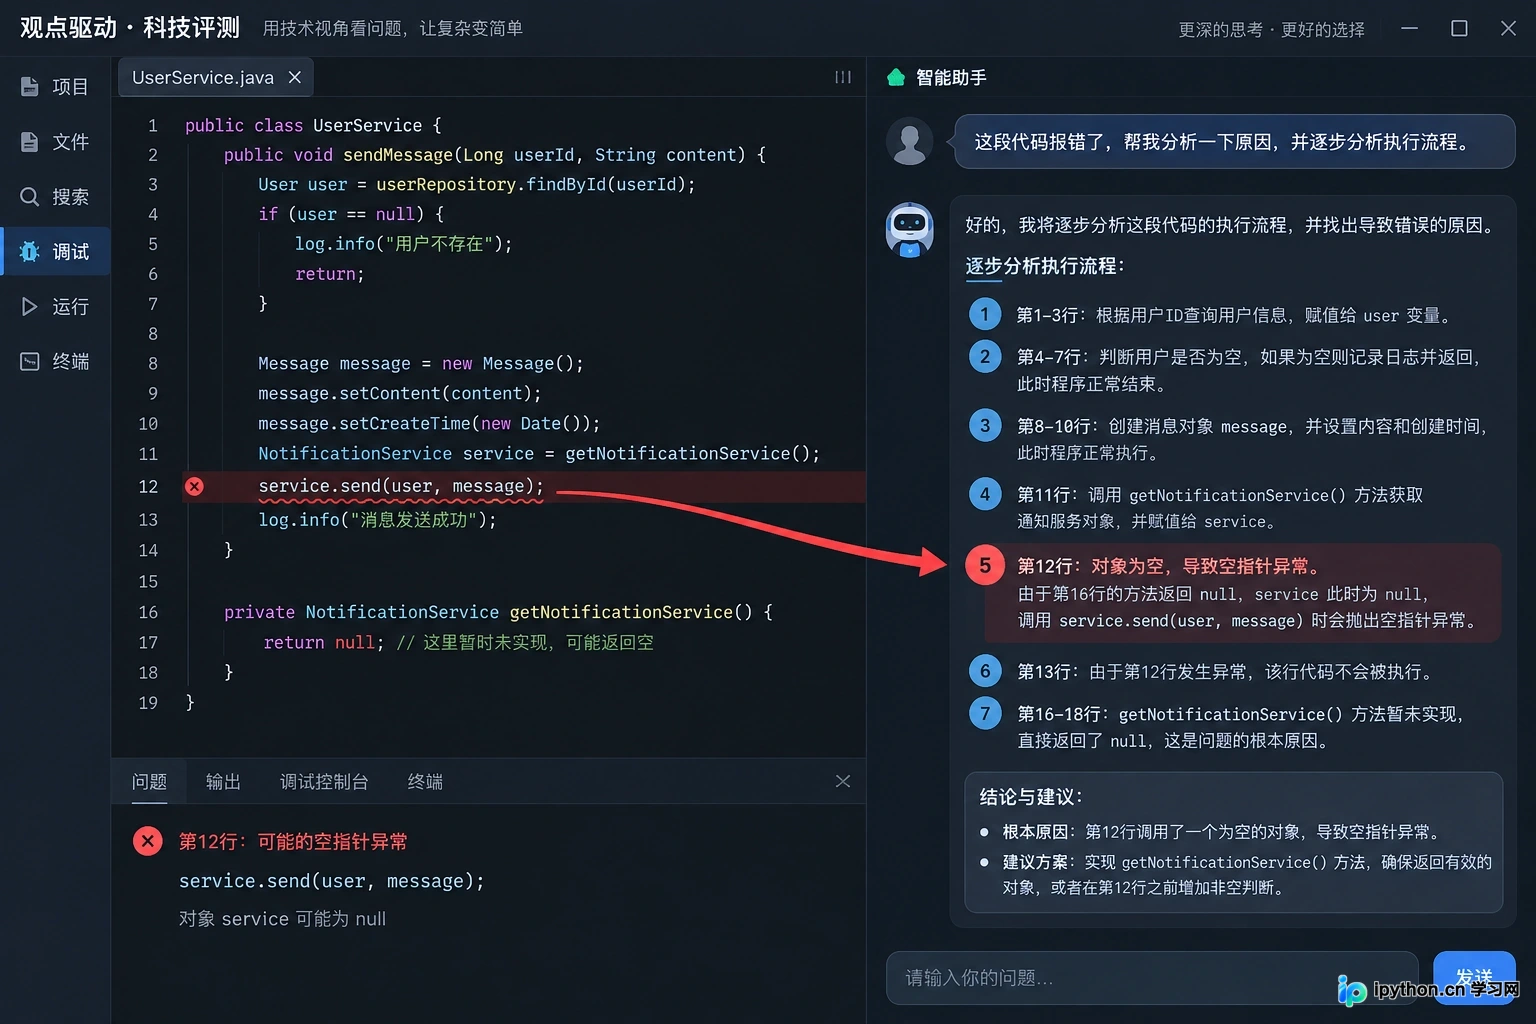Click the 逐步分析执行流程 heading
The image size is (1536, 1024).
[x=1045, y=266]
